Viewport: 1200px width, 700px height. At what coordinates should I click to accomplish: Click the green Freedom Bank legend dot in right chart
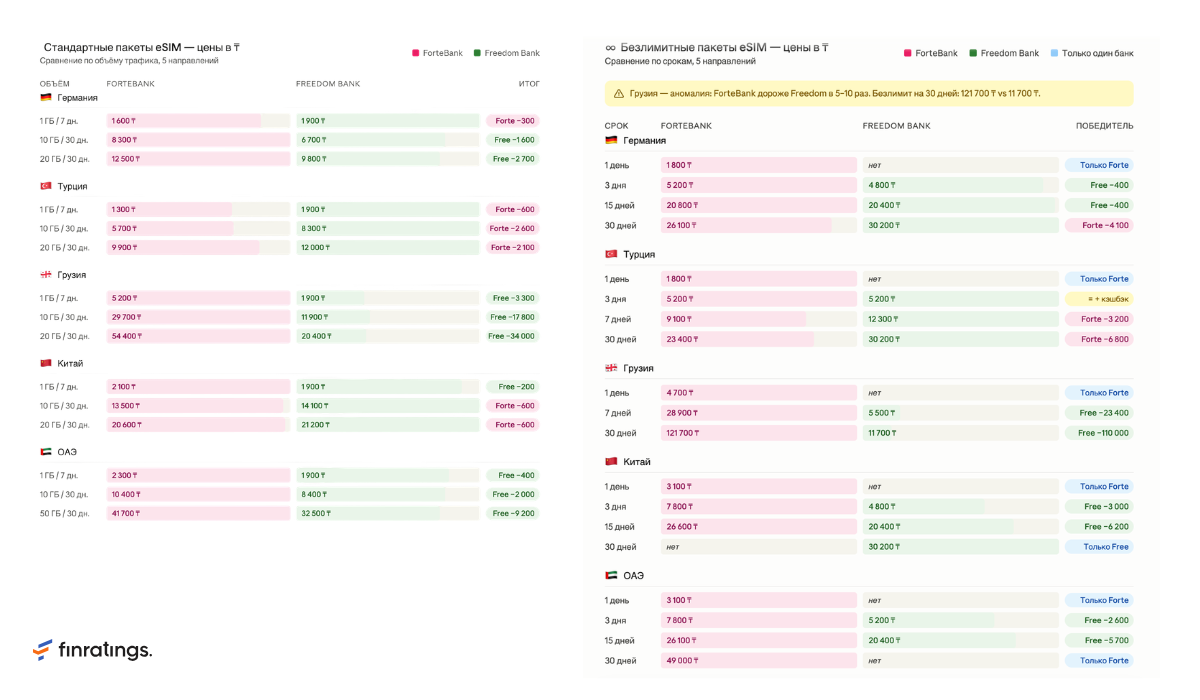tap(973, 53)
